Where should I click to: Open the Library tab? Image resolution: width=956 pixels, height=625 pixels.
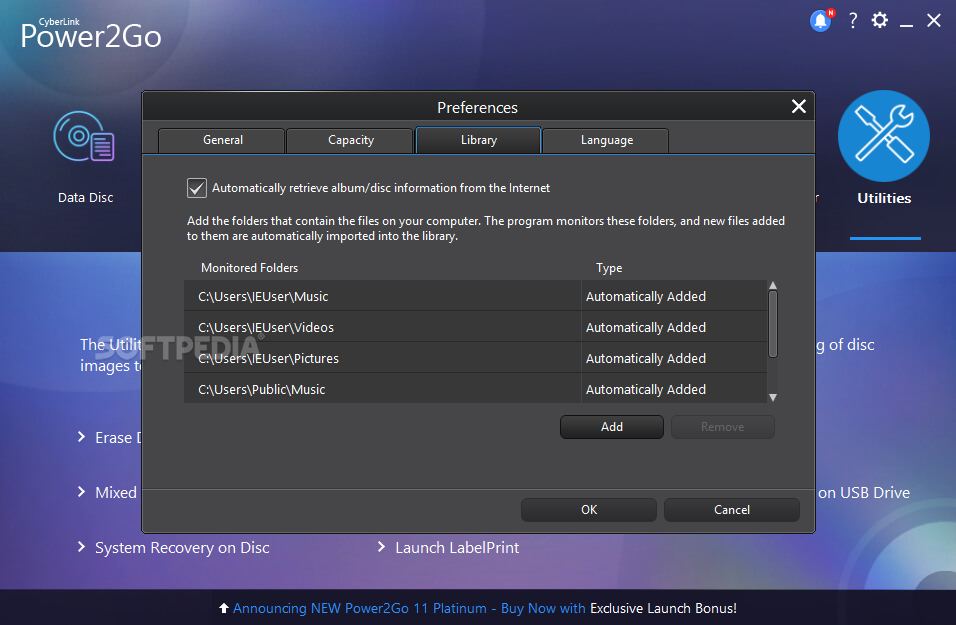pos(478,140)
